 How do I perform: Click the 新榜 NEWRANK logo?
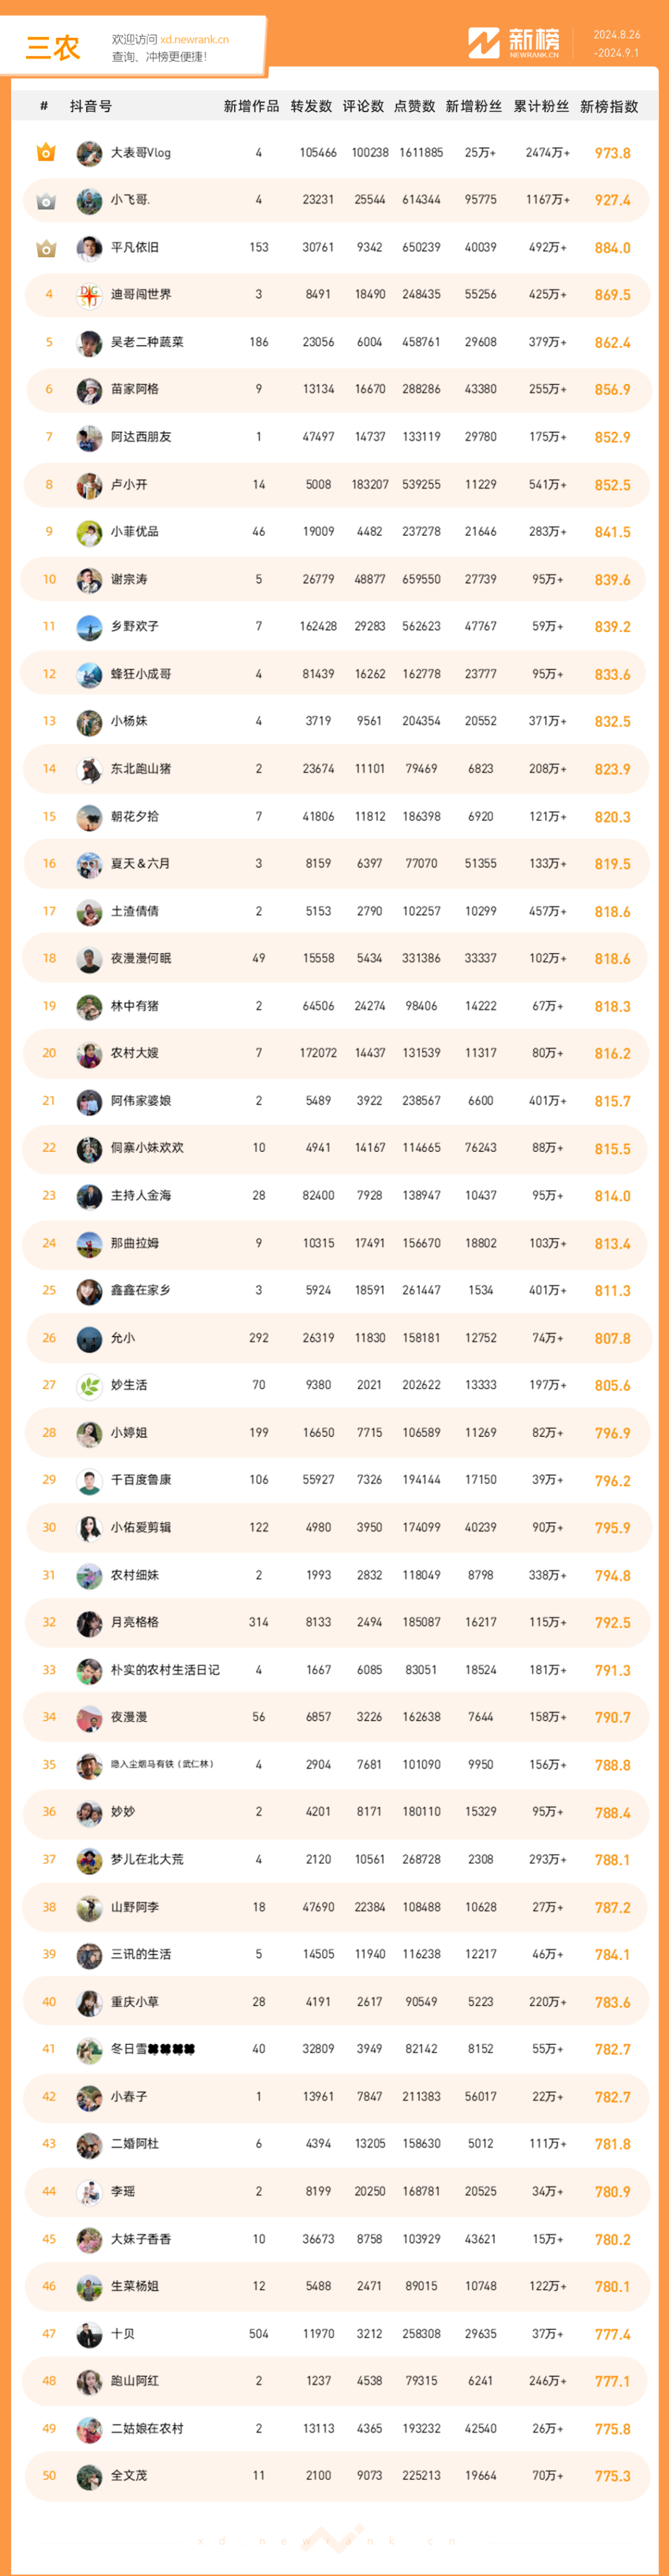[514, 42]
